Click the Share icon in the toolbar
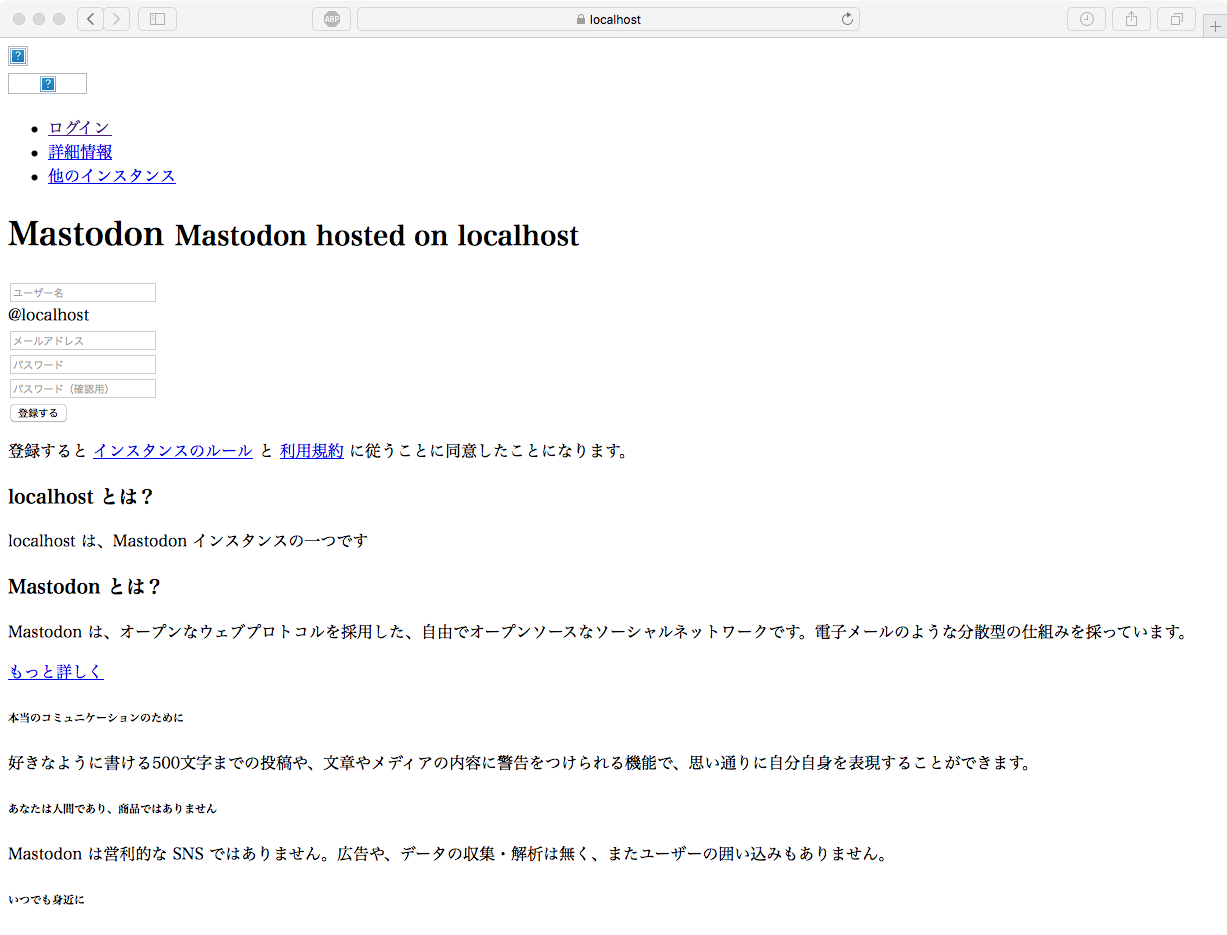 point(1131,18)
